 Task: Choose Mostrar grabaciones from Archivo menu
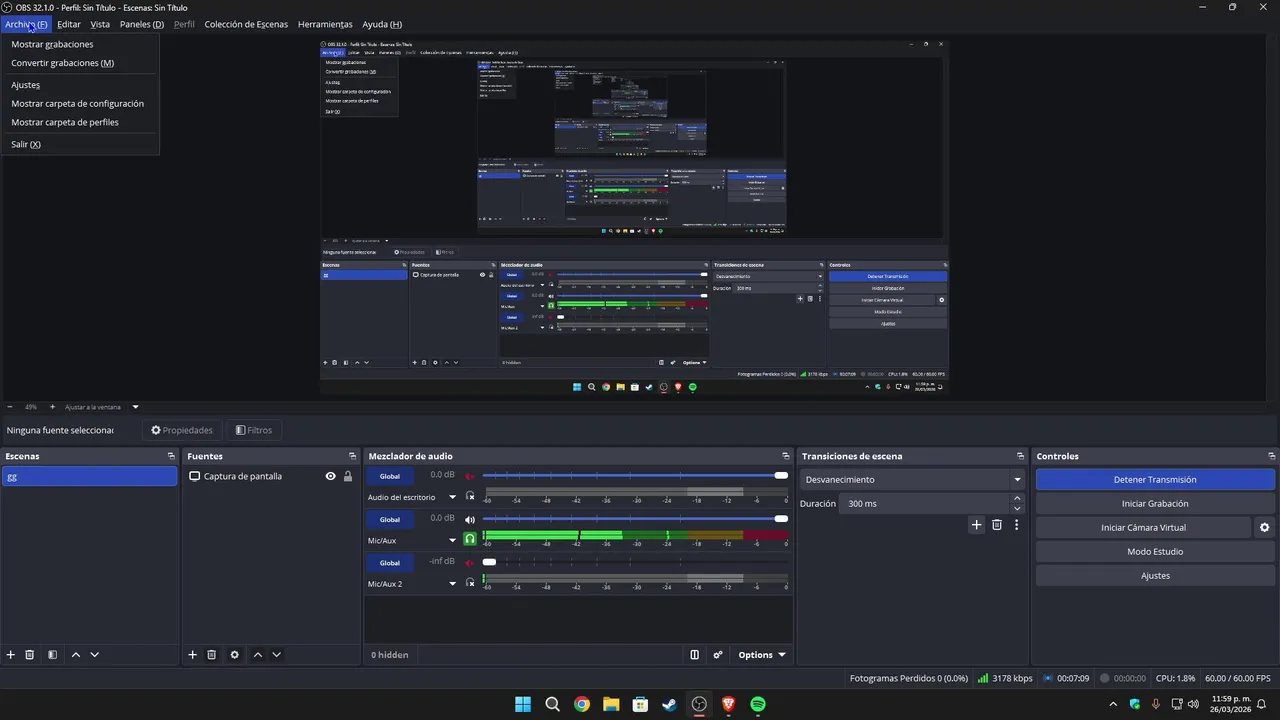pos(80,44)
